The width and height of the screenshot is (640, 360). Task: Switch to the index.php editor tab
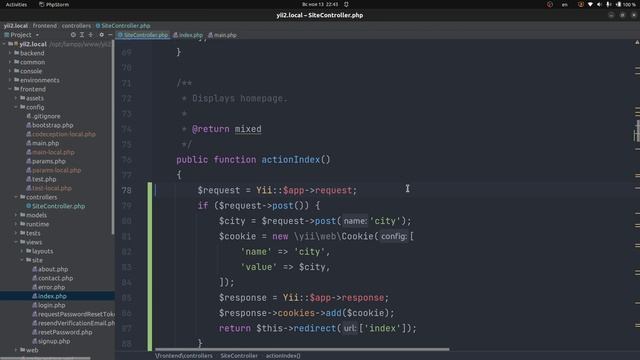pos(188,35)
